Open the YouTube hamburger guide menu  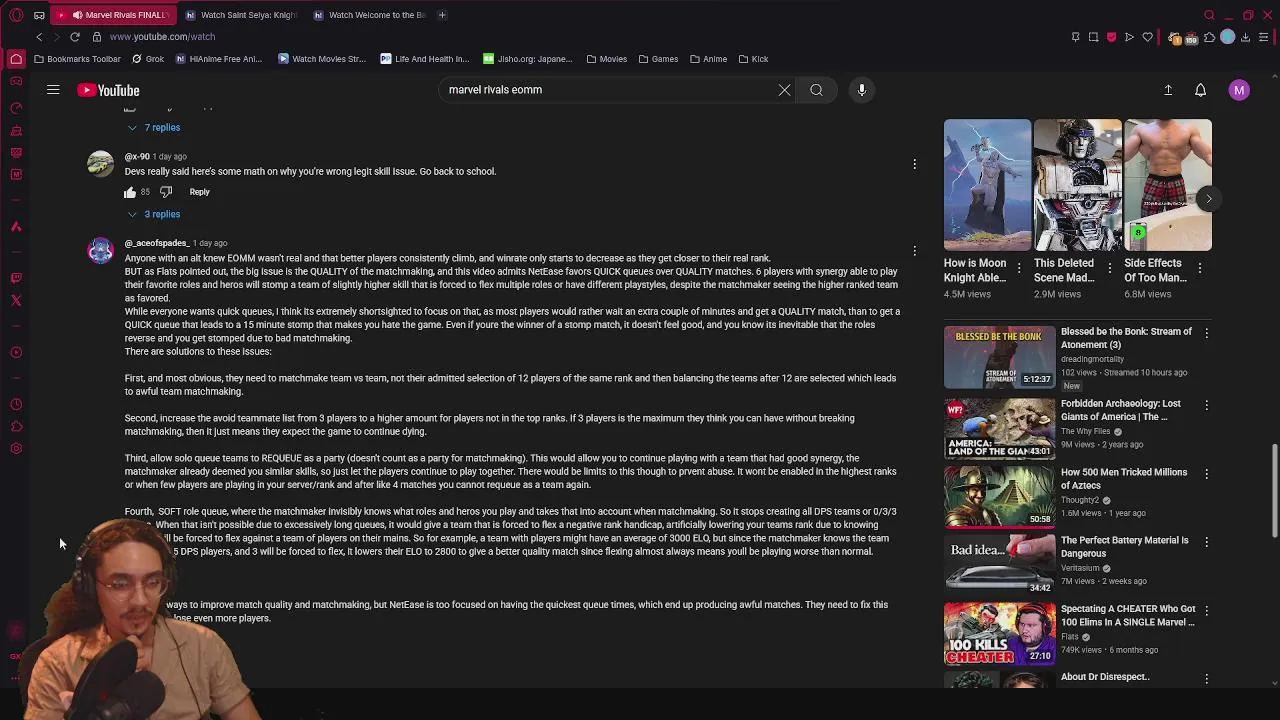tap(53, 90)
